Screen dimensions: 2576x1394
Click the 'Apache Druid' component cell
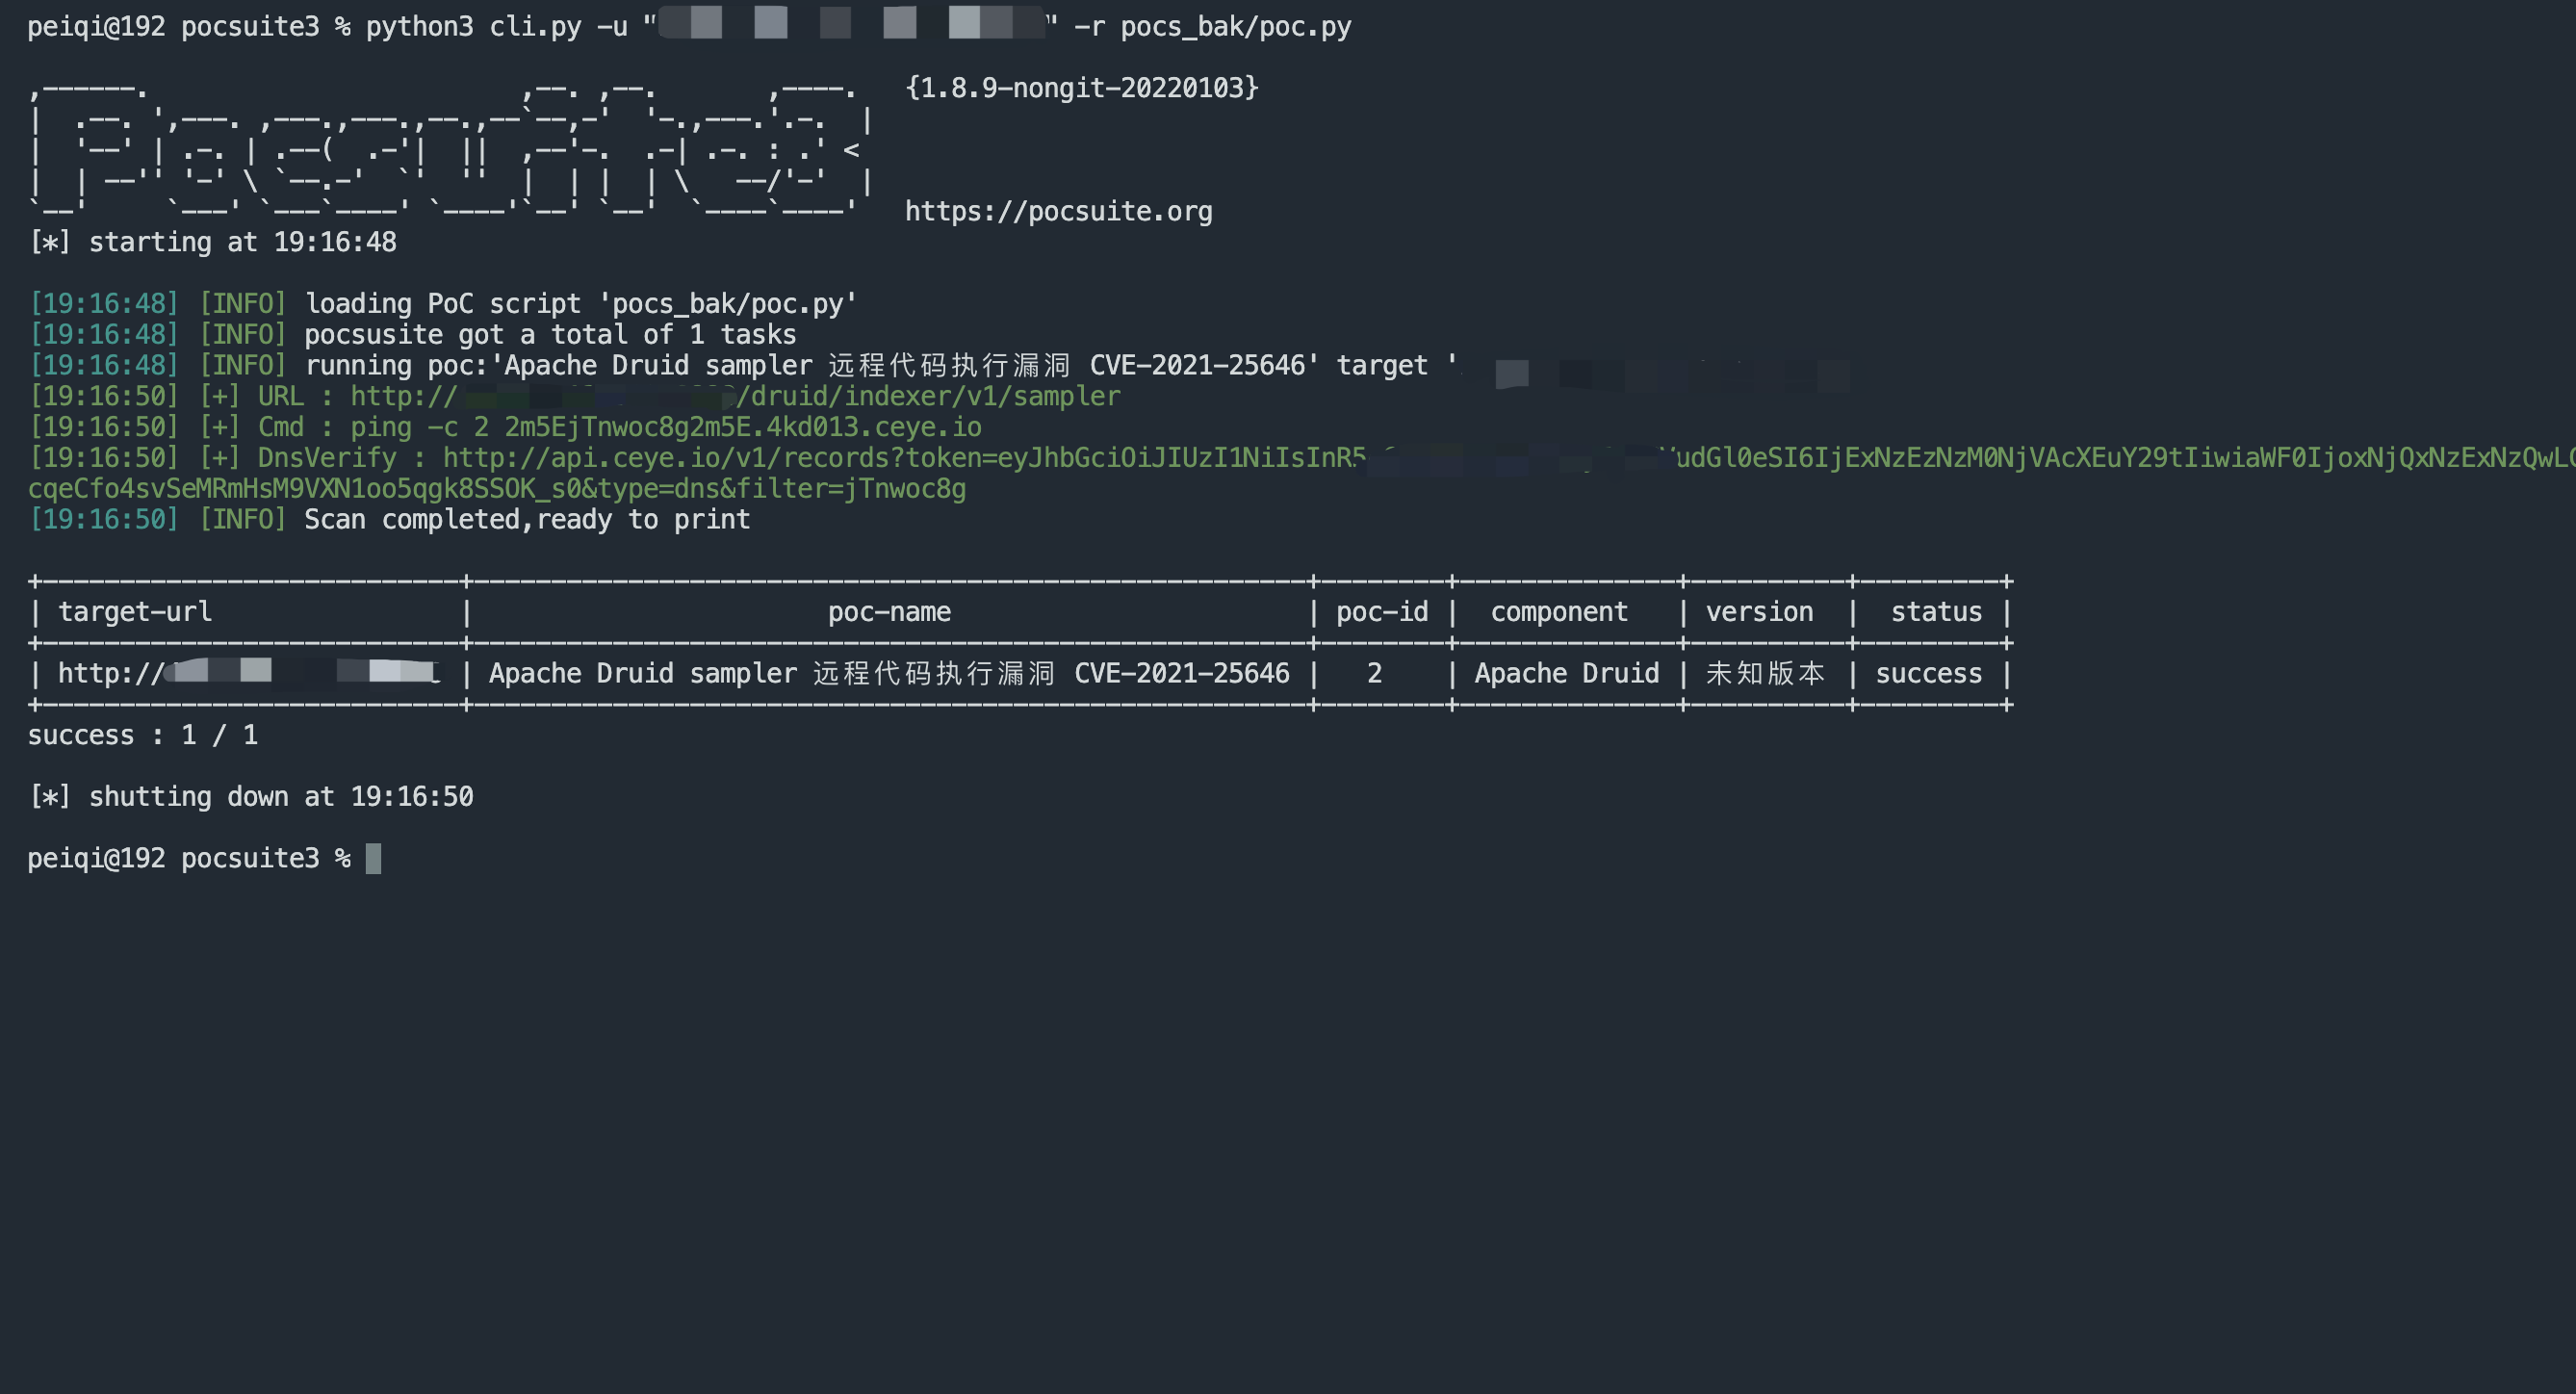click(x=1566, y=674)
